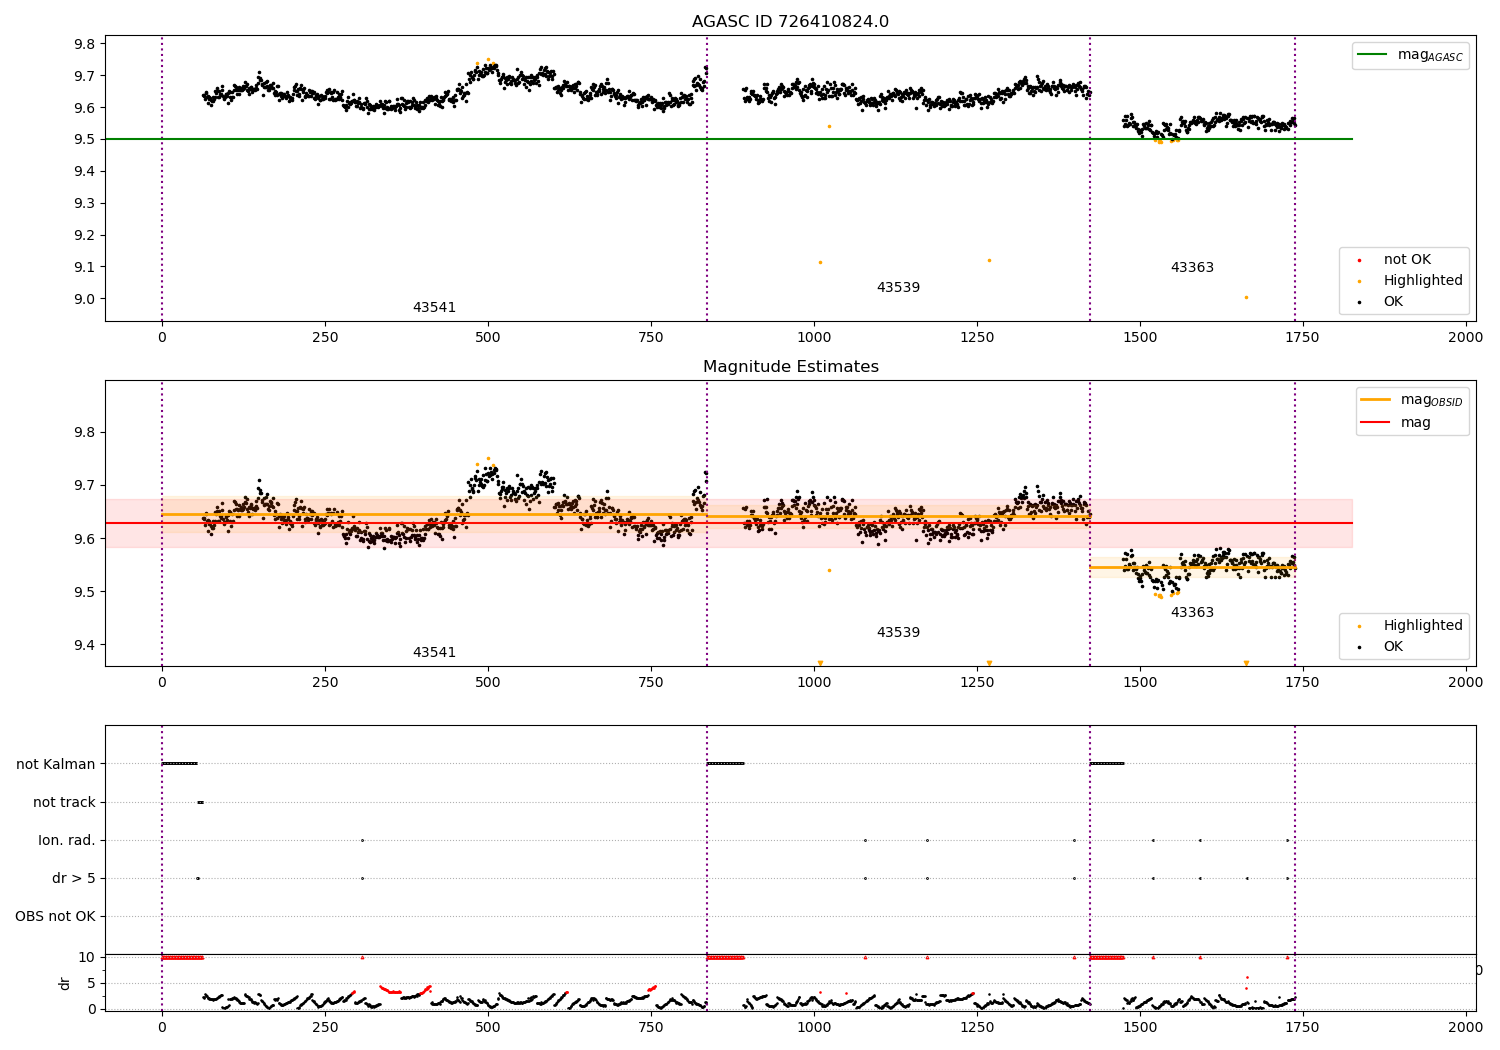Viewport: 1500px width, 1050px height.
Task: Click the mag OBSID orange legend entry
Action: coord(1411,400)
